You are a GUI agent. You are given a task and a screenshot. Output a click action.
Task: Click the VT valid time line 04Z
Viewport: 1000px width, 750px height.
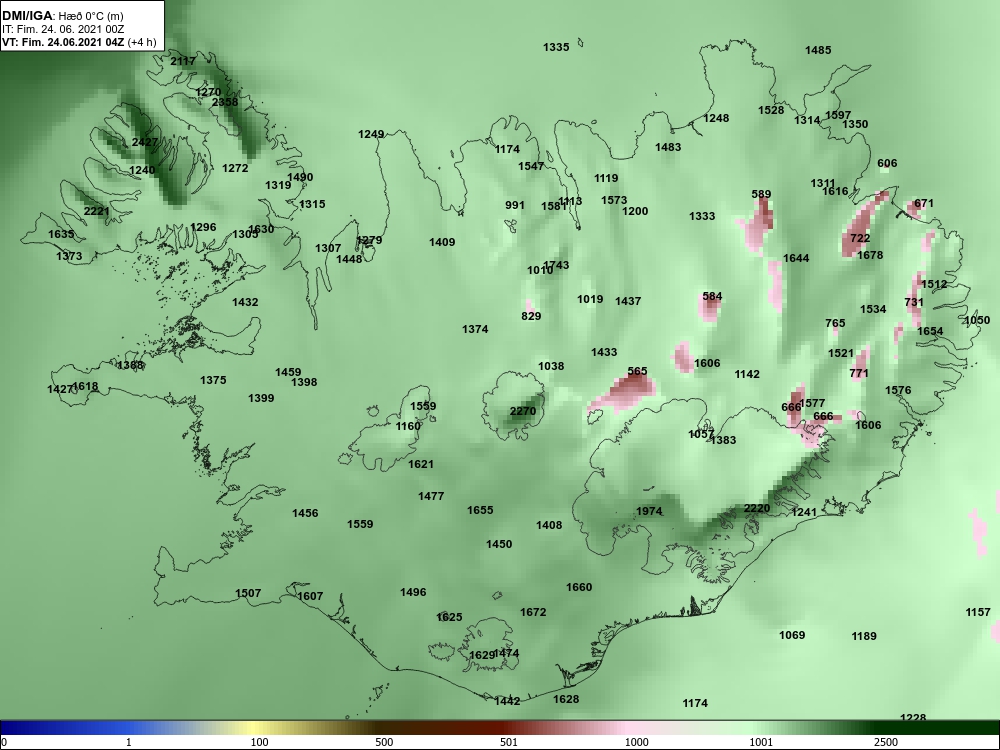coord(79,42)
